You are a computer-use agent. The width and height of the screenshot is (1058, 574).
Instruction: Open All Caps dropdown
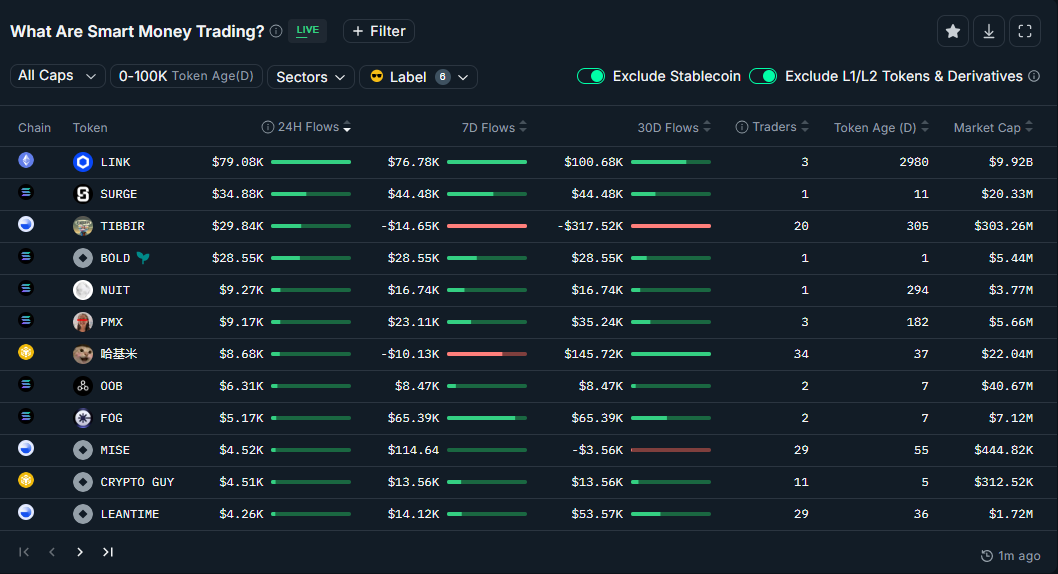(x=57, y=76)
